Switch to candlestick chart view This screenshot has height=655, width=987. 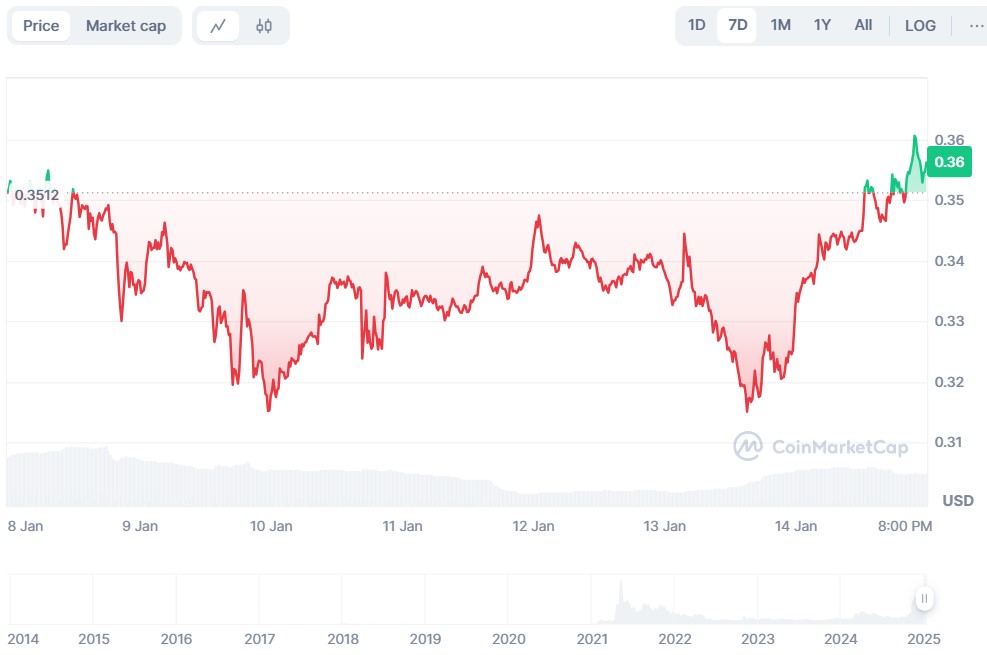click(264, 26)
